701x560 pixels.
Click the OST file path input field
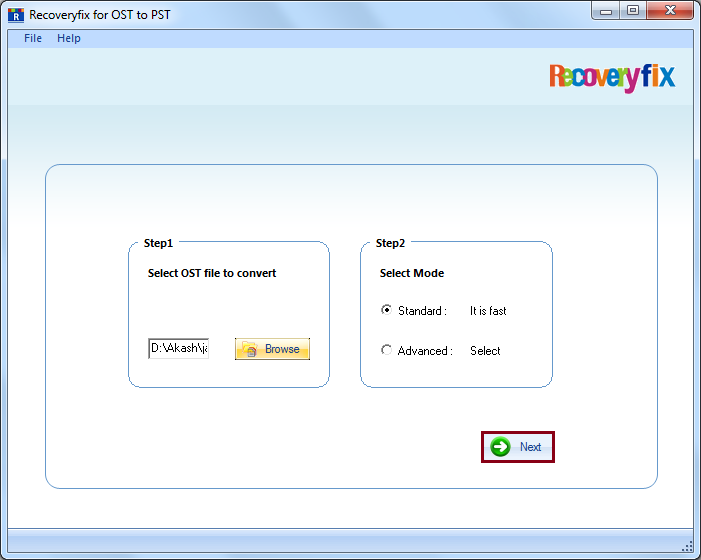click(178, 348)
